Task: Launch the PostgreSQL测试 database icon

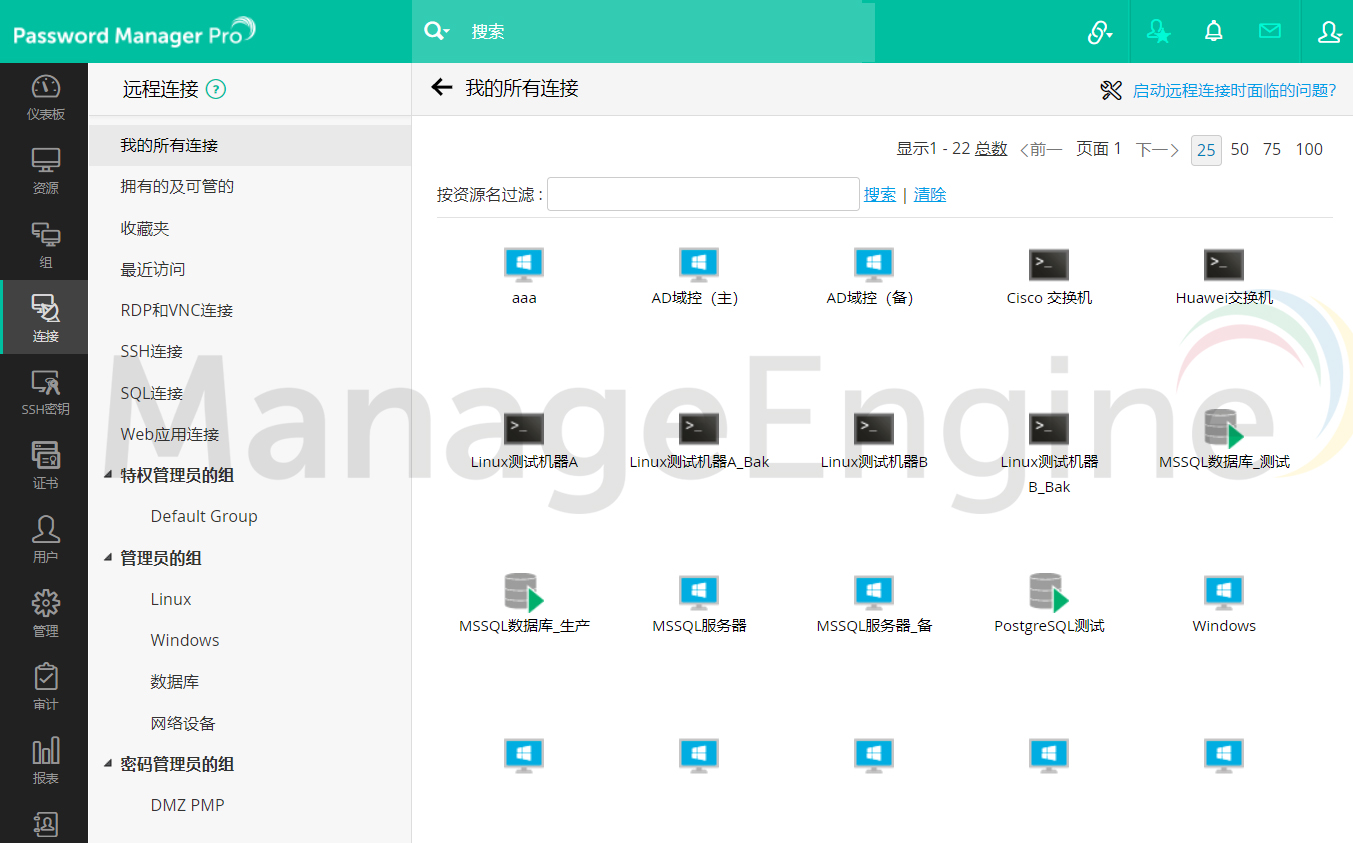Action: point(1049,593)
